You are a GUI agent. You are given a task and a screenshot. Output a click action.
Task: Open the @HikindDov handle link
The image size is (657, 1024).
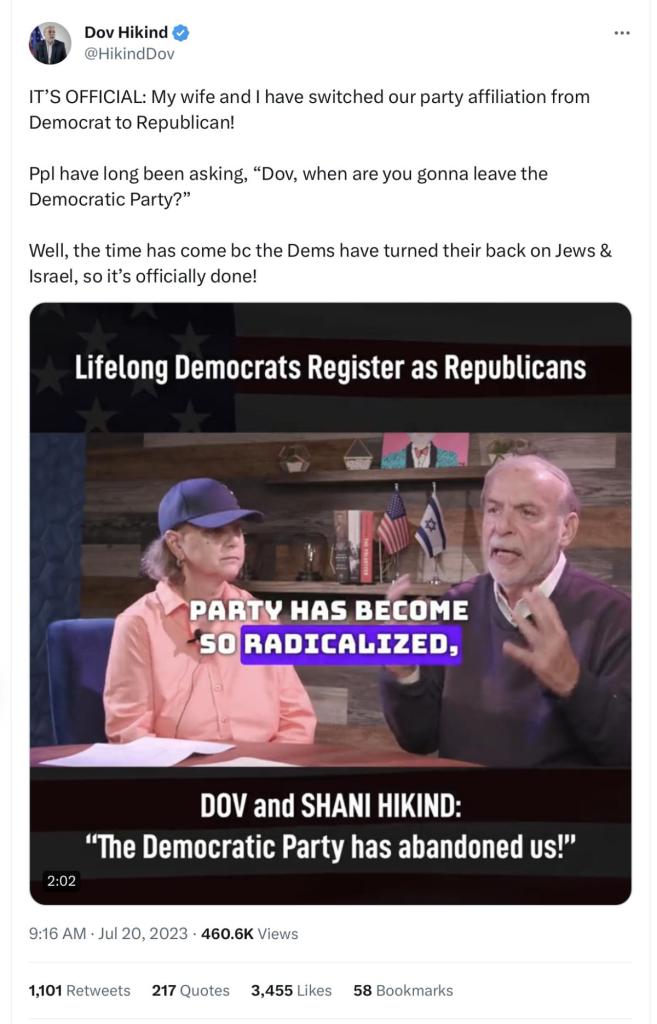tap(129, 54)
